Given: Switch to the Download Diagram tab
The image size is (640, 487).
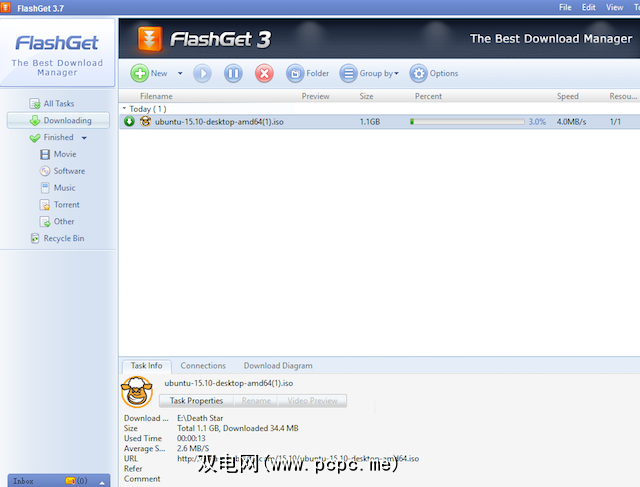Looking at the screenshot, I should (278, 366).
